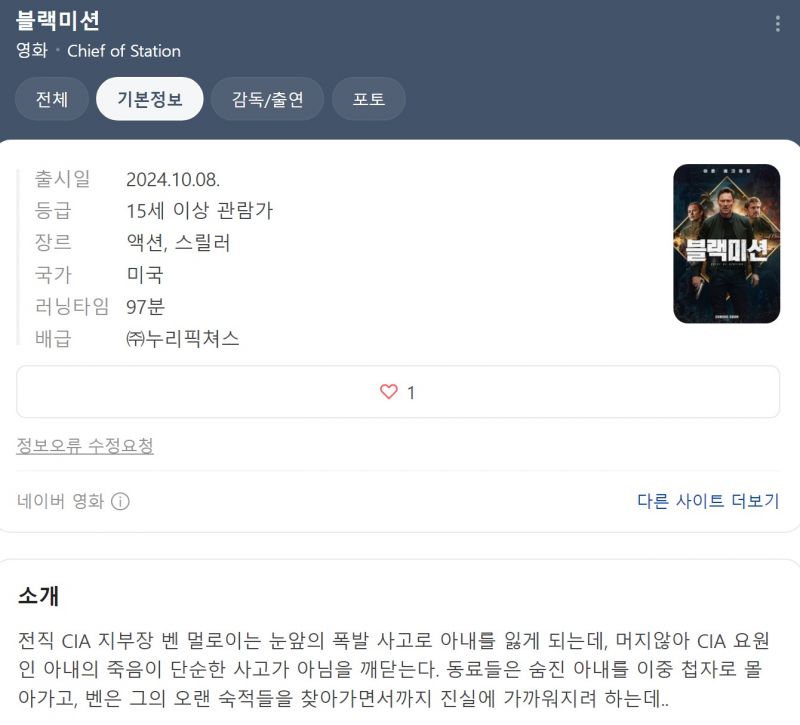This screenshot has width=800, height=725.
Task: Switch to the 감독/출연 tab
Action: tap(267, 99)
